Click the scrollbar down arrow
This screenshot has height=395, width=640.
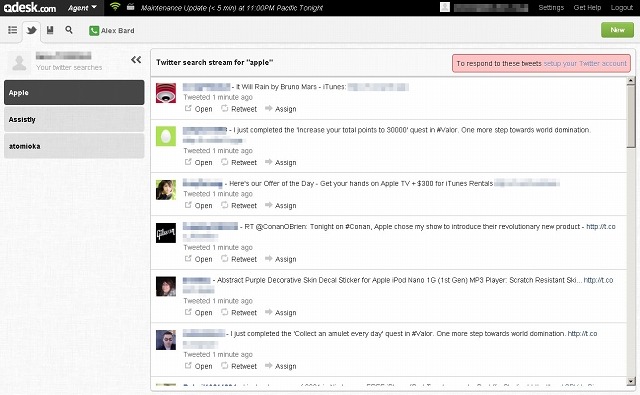(x=631, y=382)
